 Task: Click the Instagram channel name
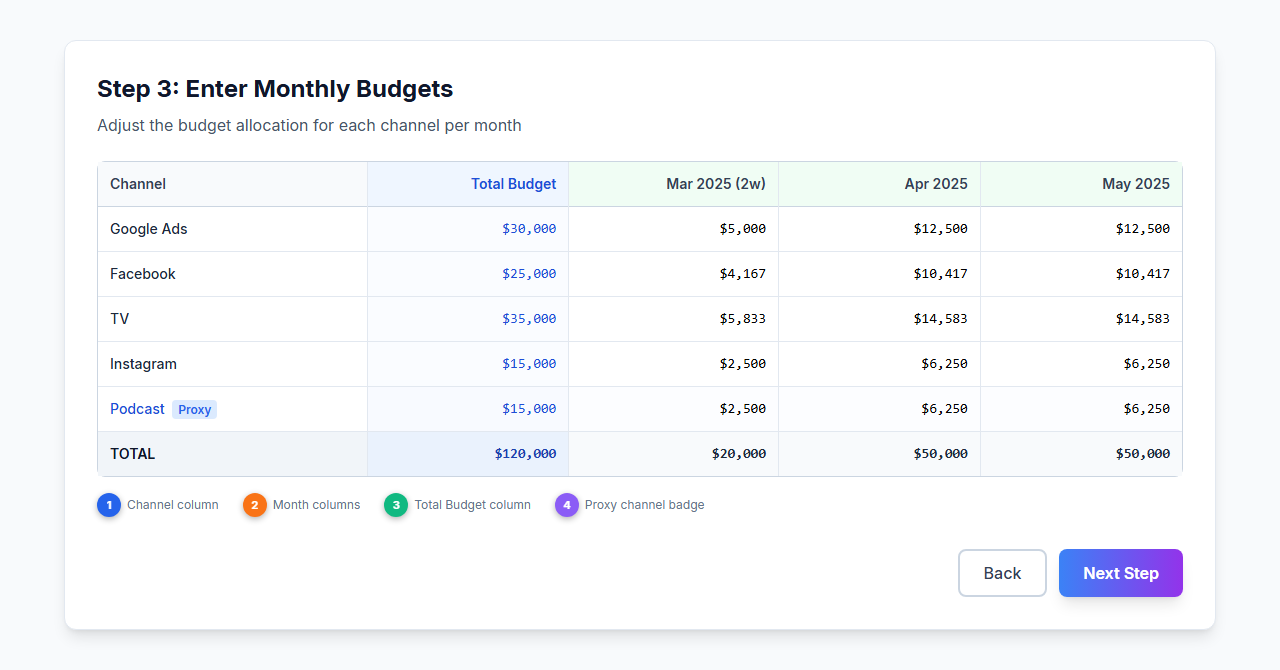143,364
